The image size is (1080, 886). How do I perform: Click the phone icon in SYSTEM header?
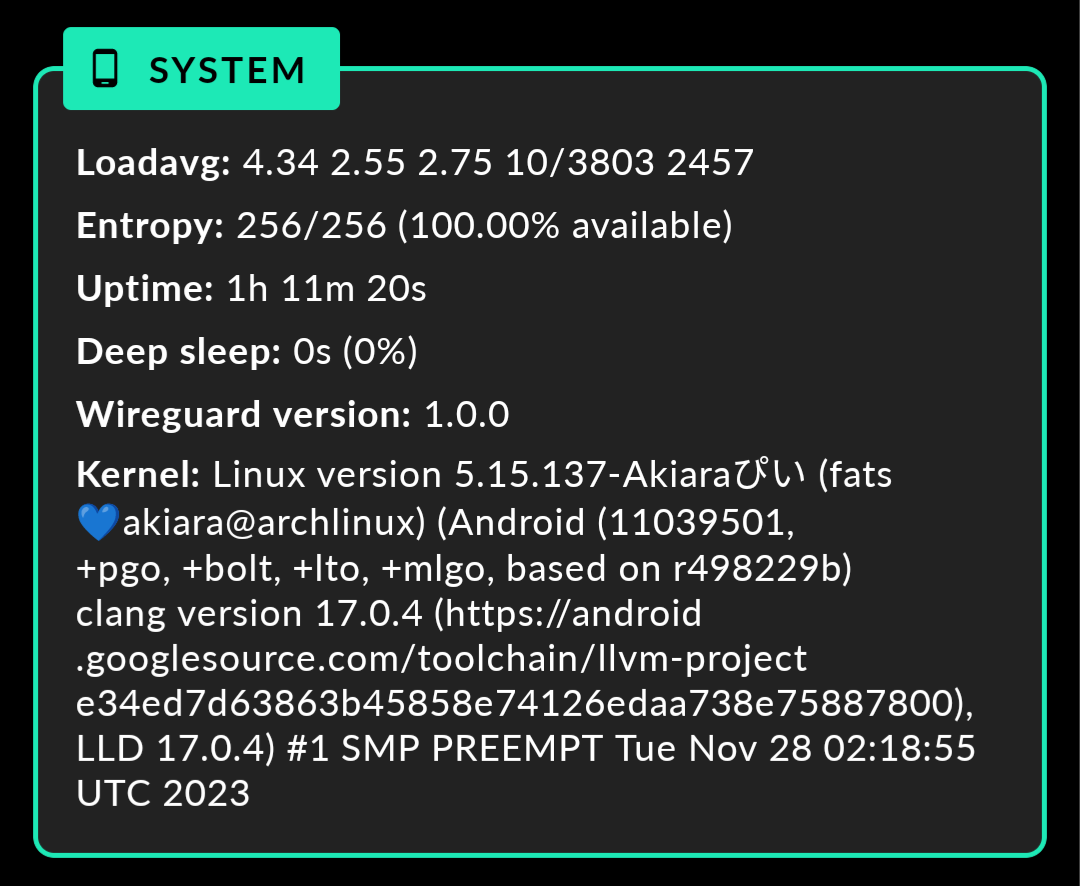105,68
